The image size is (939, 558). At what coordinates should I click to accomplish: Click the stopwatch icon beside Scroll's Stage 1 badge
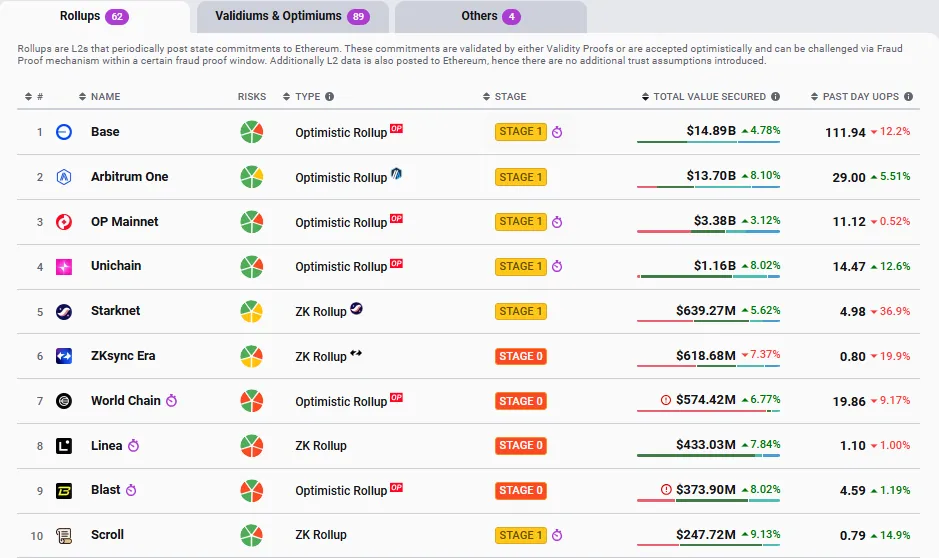pyautogui.click(x=557, y=535)
